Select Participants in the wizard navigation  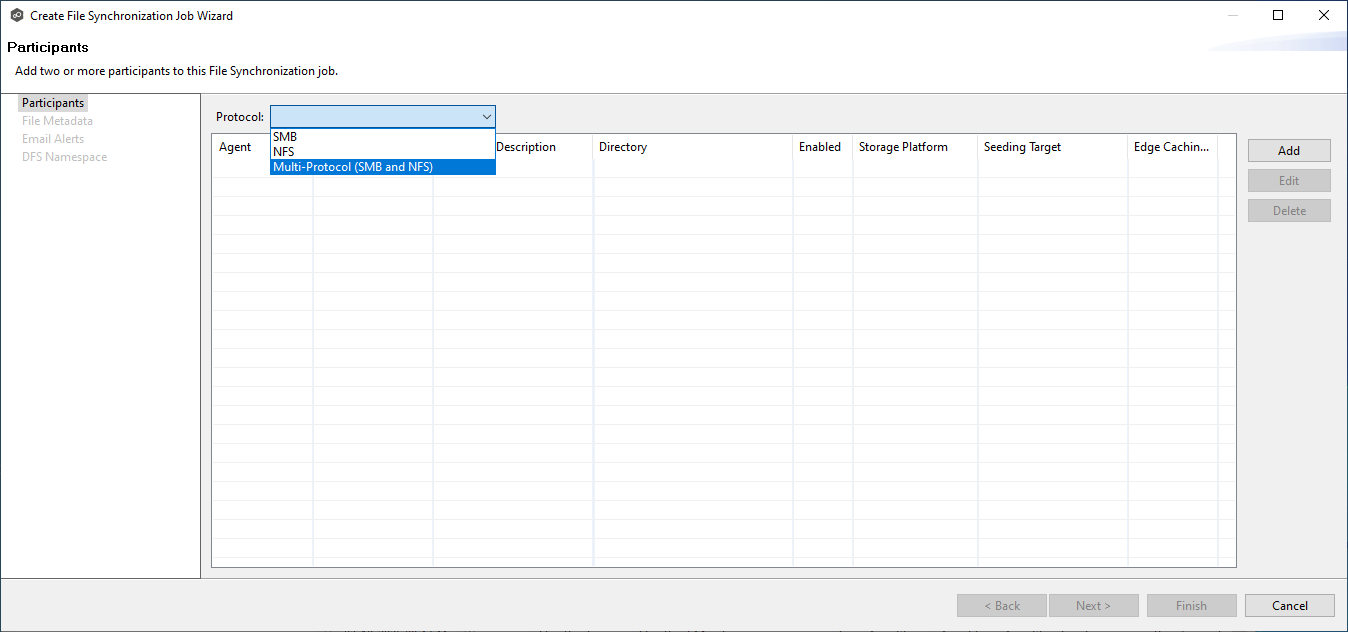point(53,103)
